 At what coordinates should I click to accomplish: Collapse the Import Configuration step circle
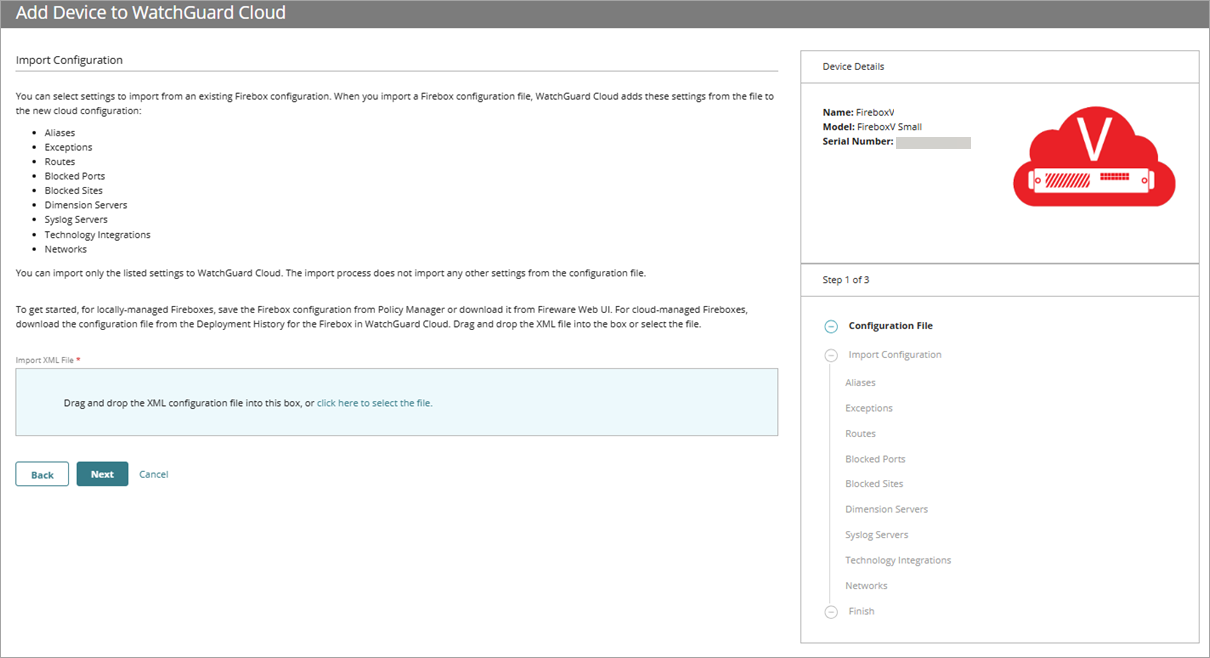[831, 355]
